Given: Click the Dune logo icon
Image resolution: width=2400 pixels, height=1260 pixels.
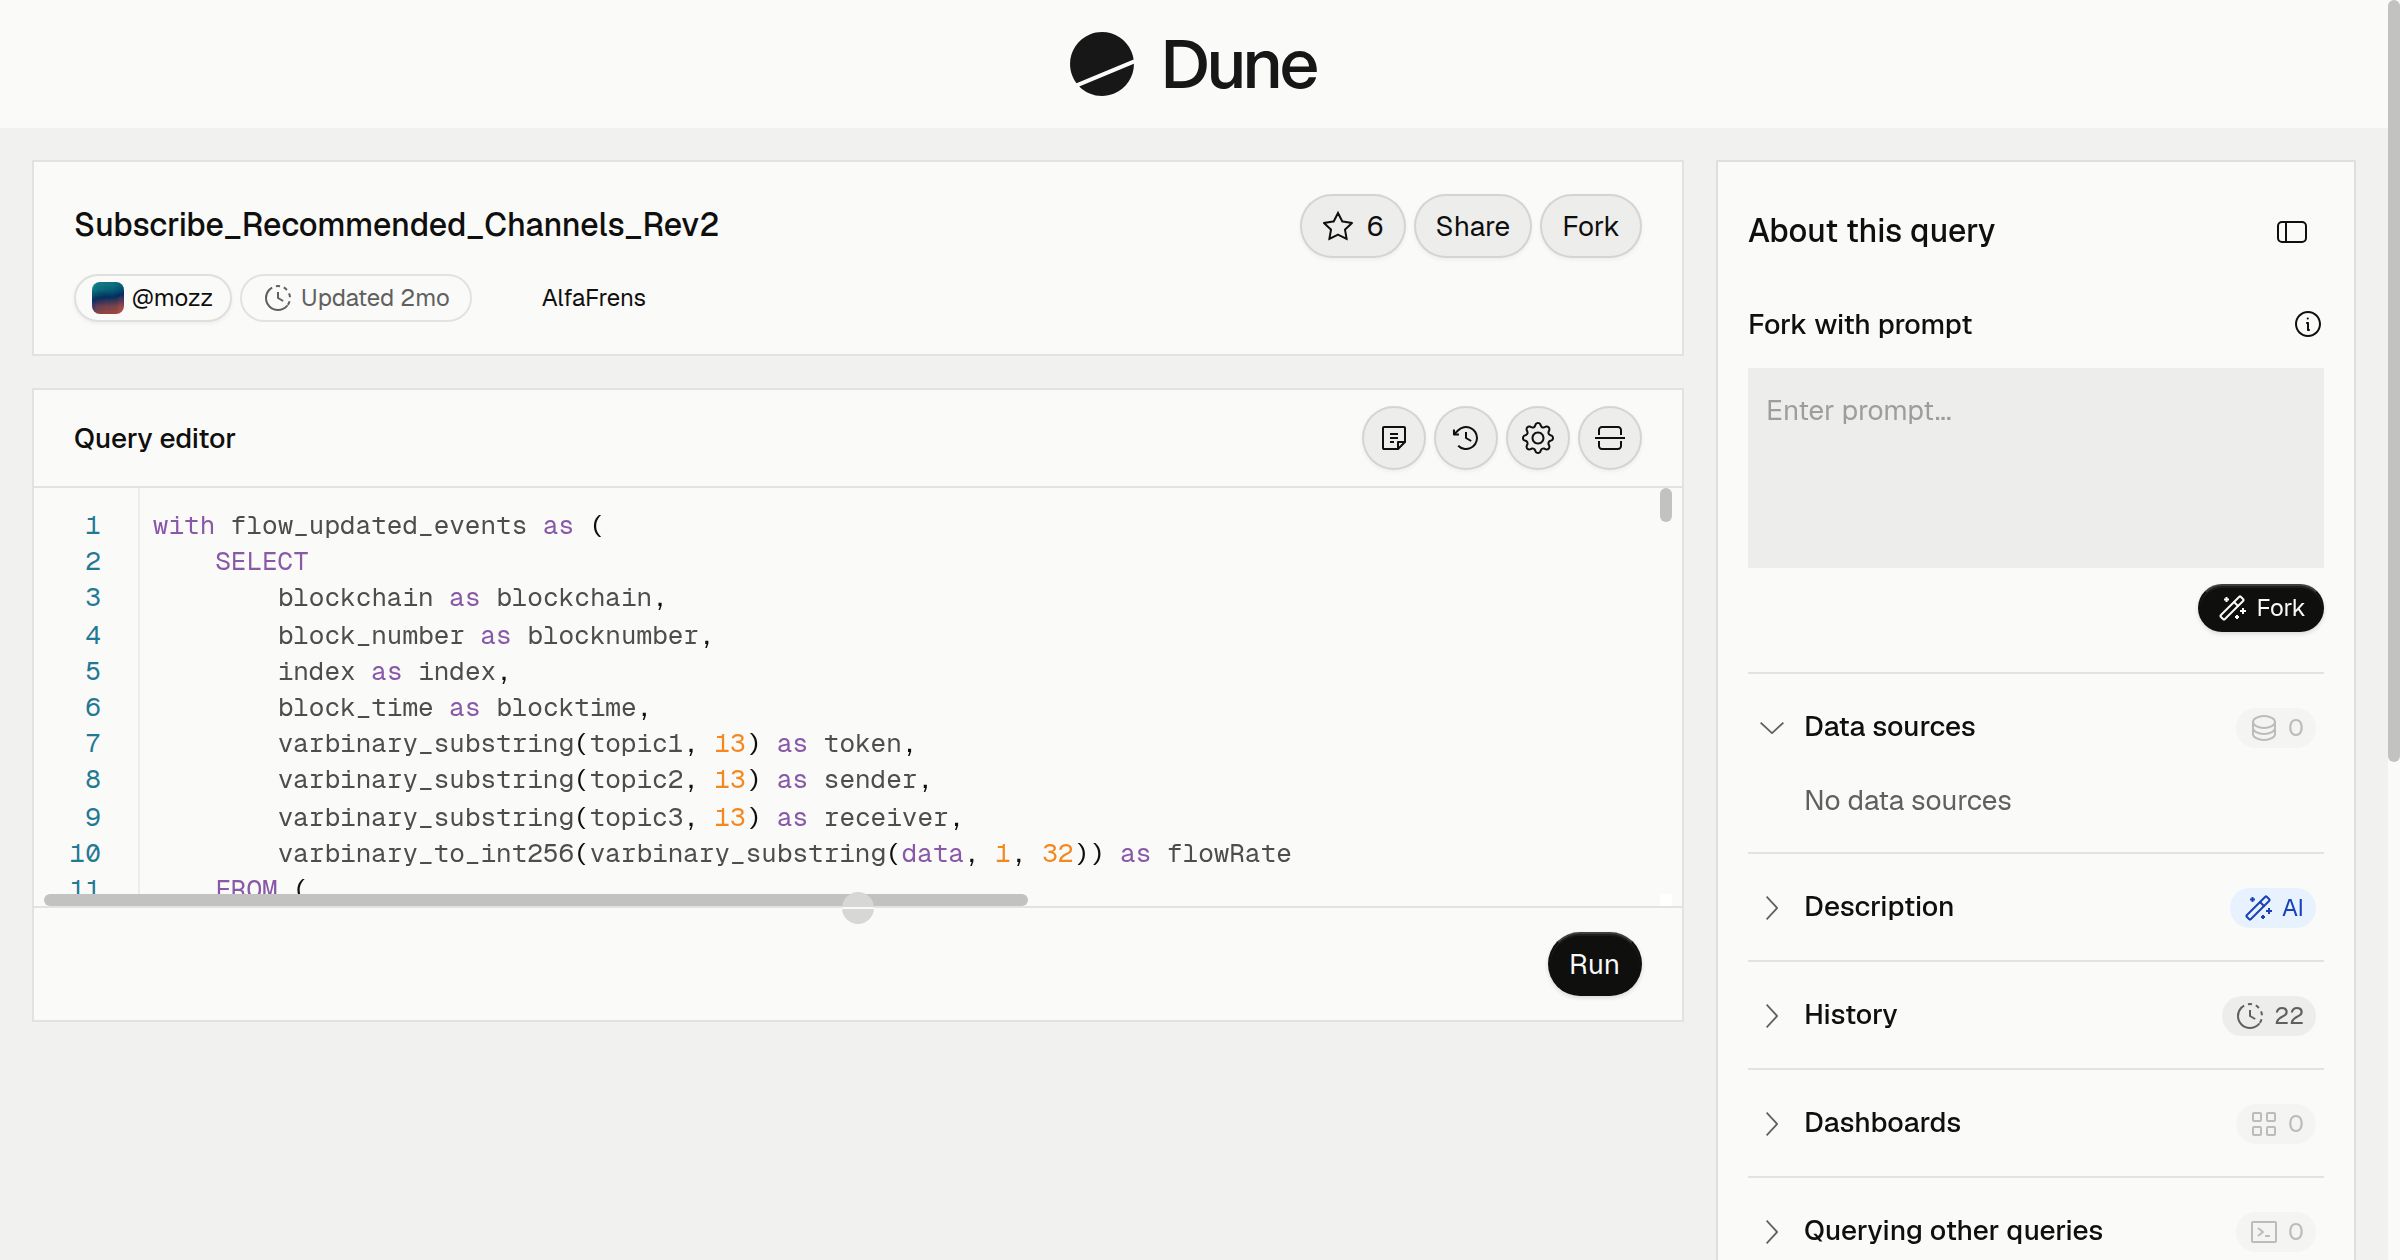Looking at the screenshot, I should point(1101,64).
